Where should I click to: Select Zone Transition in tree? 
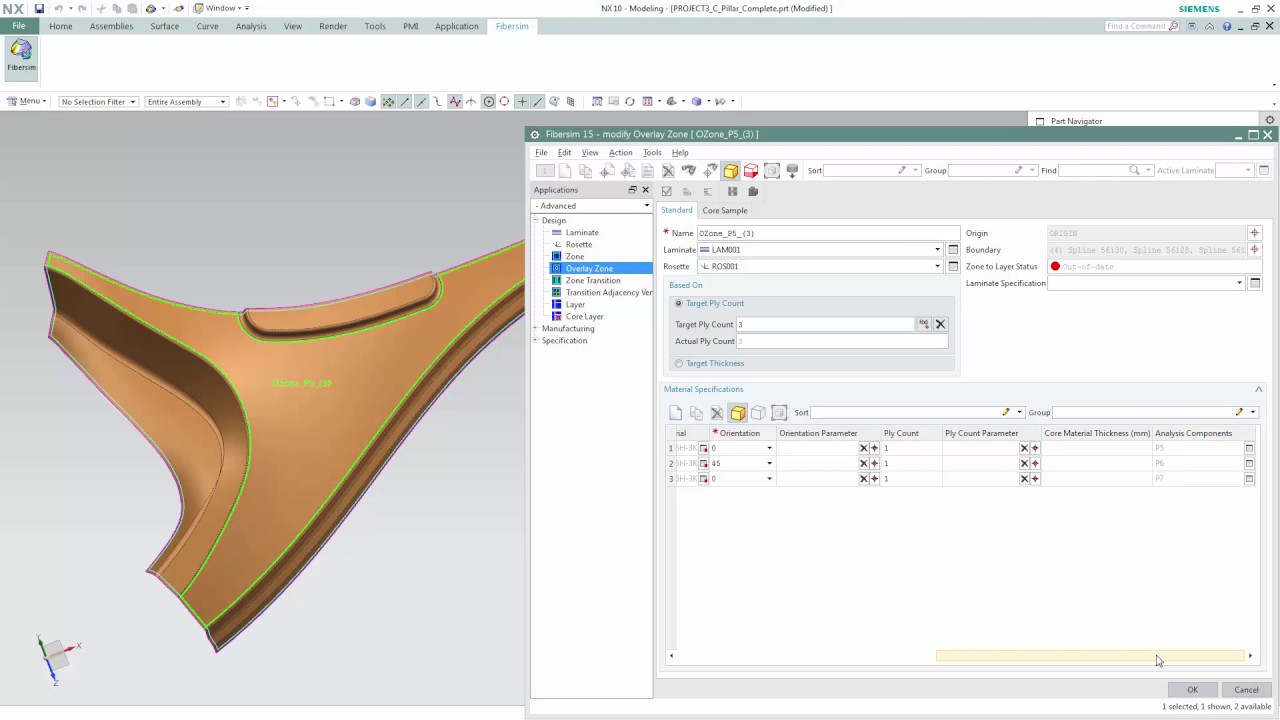point(593,280)
